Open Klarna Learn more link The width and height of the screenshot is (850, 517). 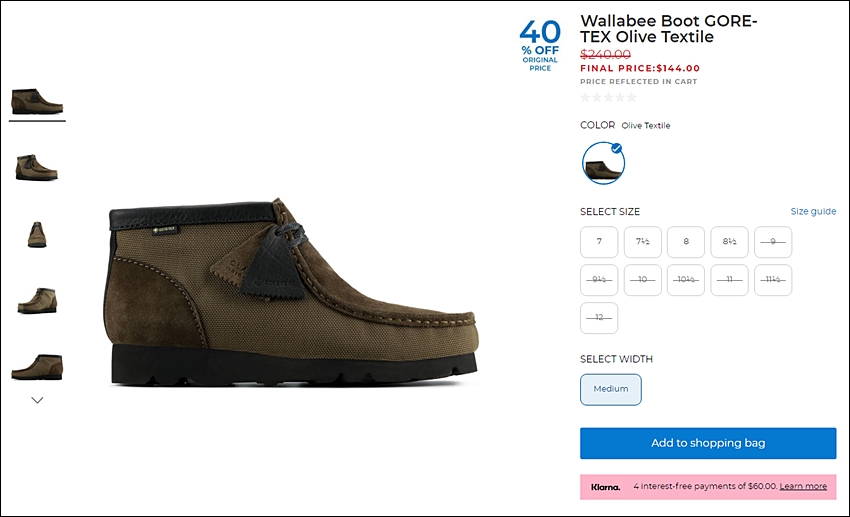pyautogui.click(x=803, y=486)
